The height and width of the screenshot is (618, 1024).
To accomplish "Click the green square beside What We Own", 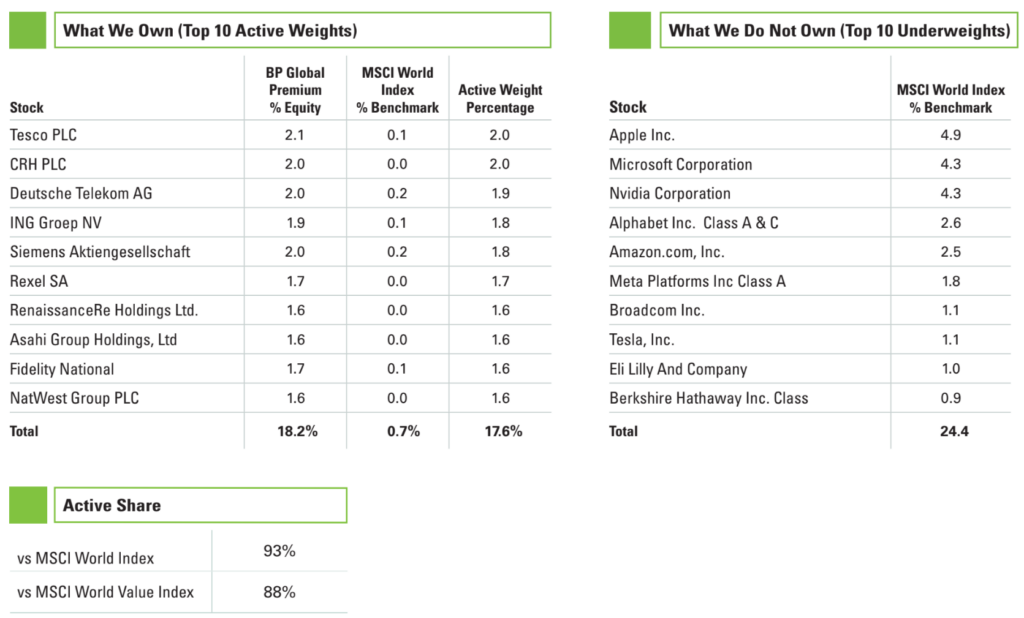I will 28,30.
